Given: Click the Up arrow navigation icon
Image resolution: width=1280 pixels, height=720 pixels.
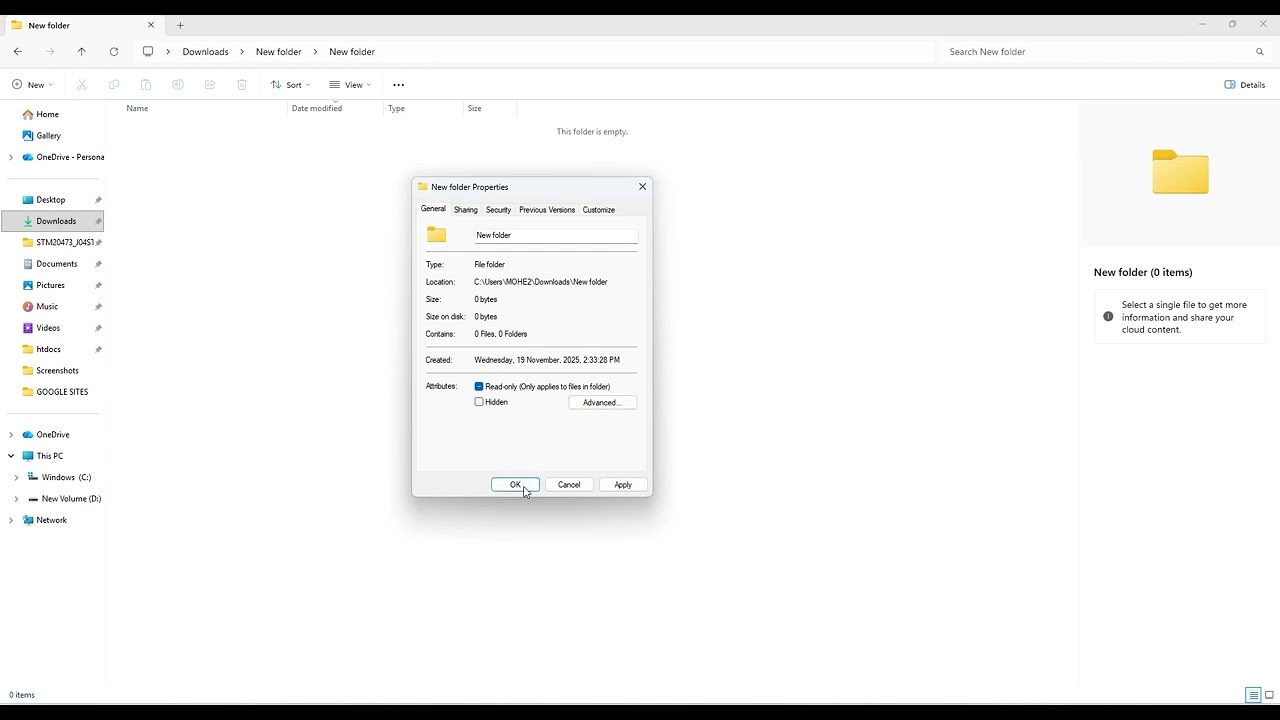Looking at the screenshot, I should point(82,52).
